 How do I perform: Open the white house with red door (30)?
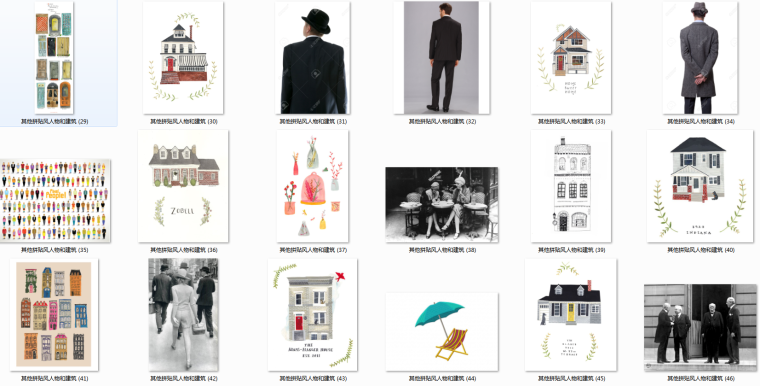click(183, 58)
